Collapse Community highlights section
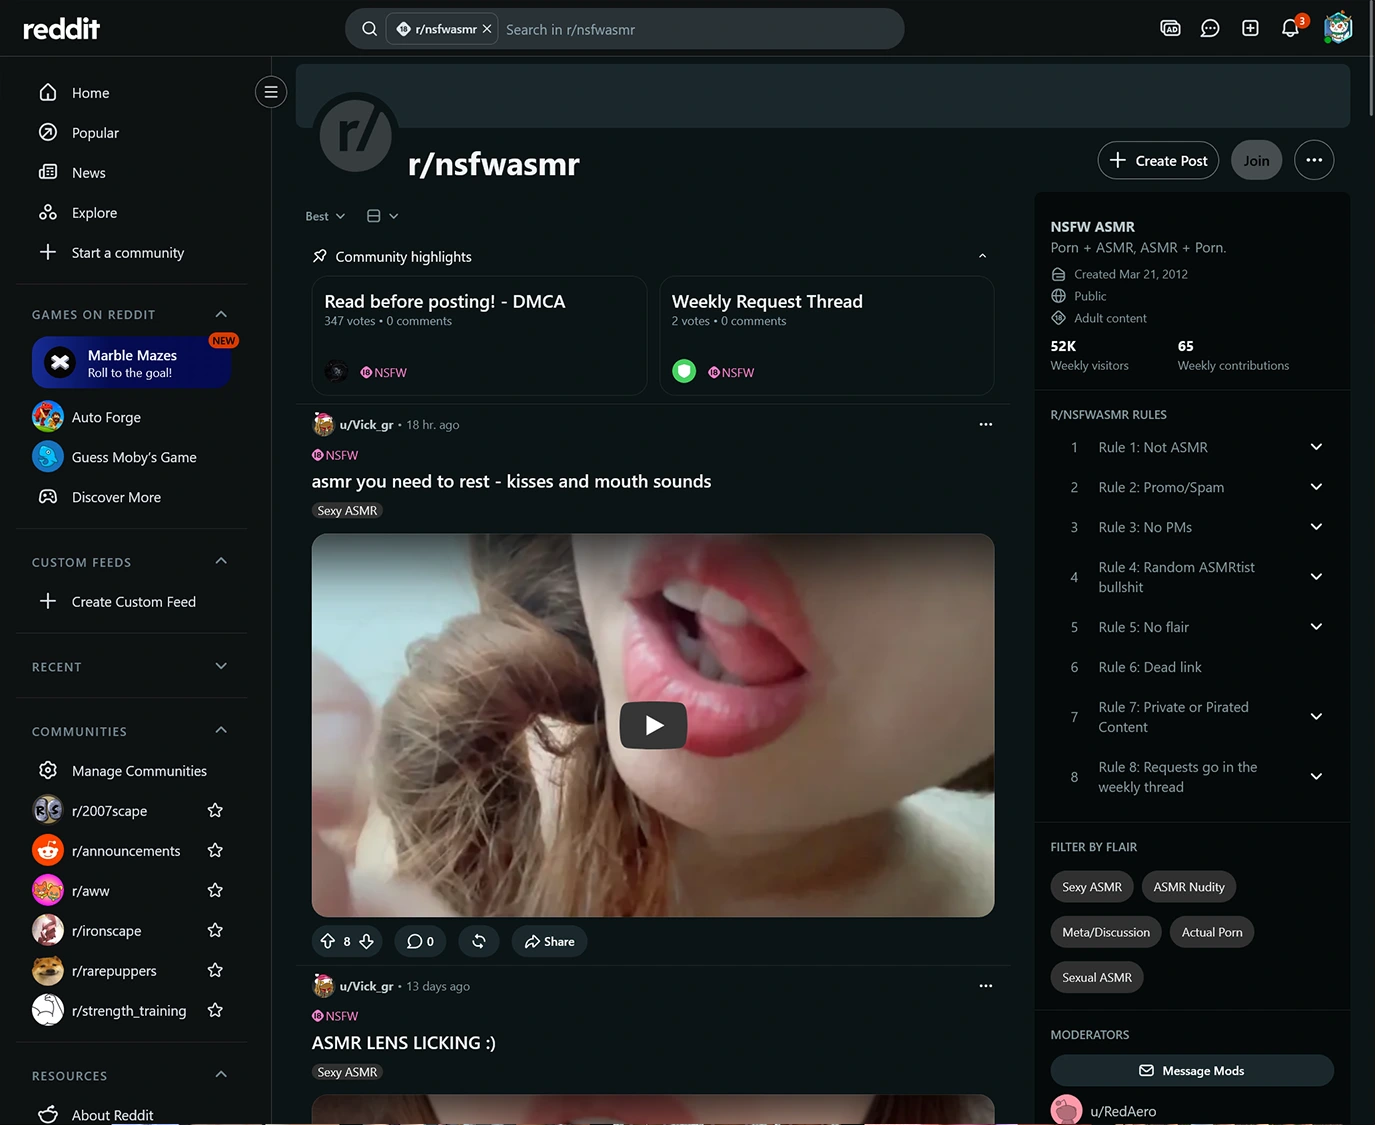Viewport: 1375px width, 1125px height. (x=982, y=256)
